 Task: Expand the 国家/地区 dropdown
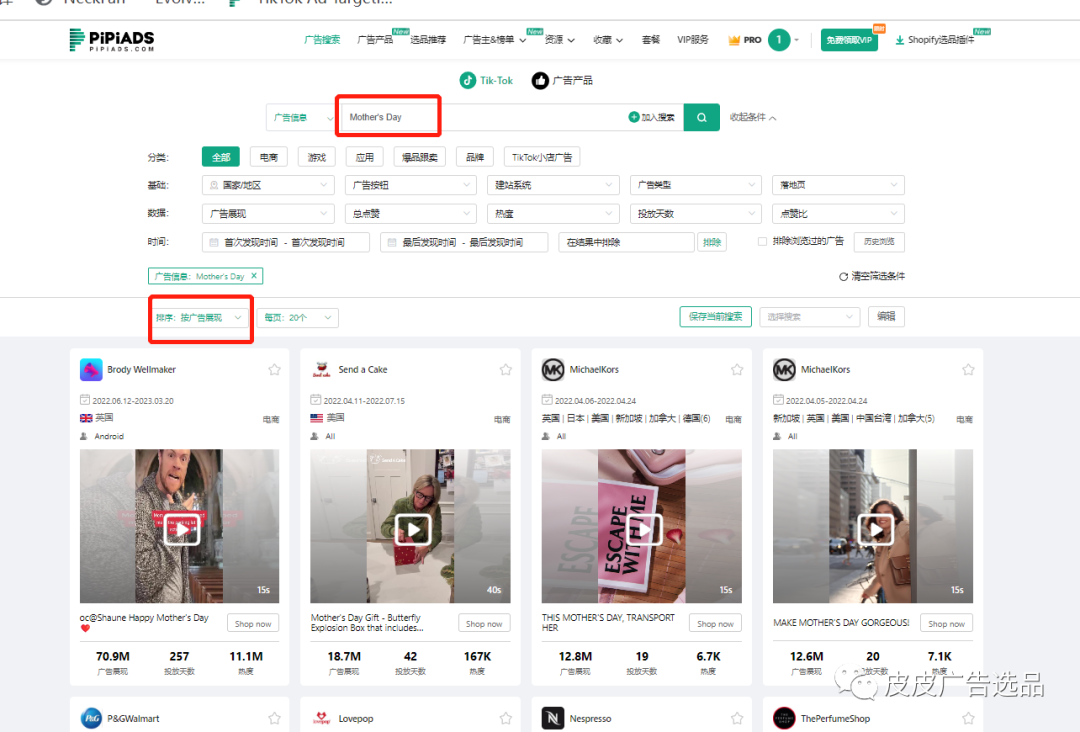pyautogui.click(x=268, y=185)
